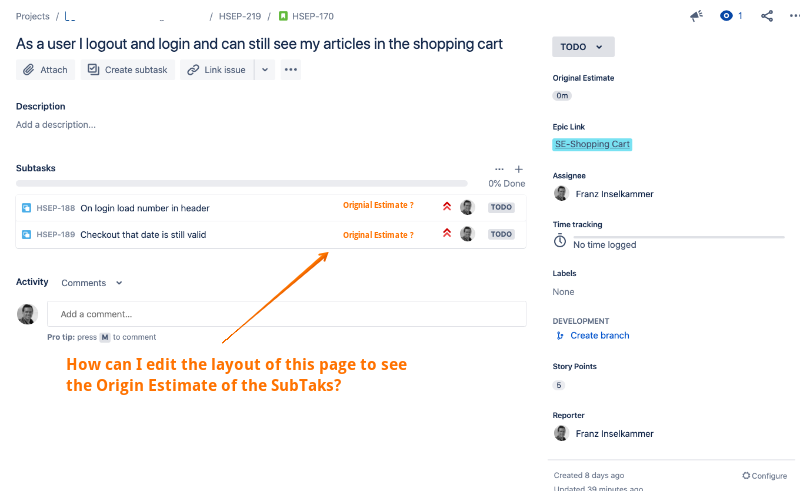This screenshot has height=491, width=800.
Task: Open the TODO status dropdown
Action: [583, 47]
